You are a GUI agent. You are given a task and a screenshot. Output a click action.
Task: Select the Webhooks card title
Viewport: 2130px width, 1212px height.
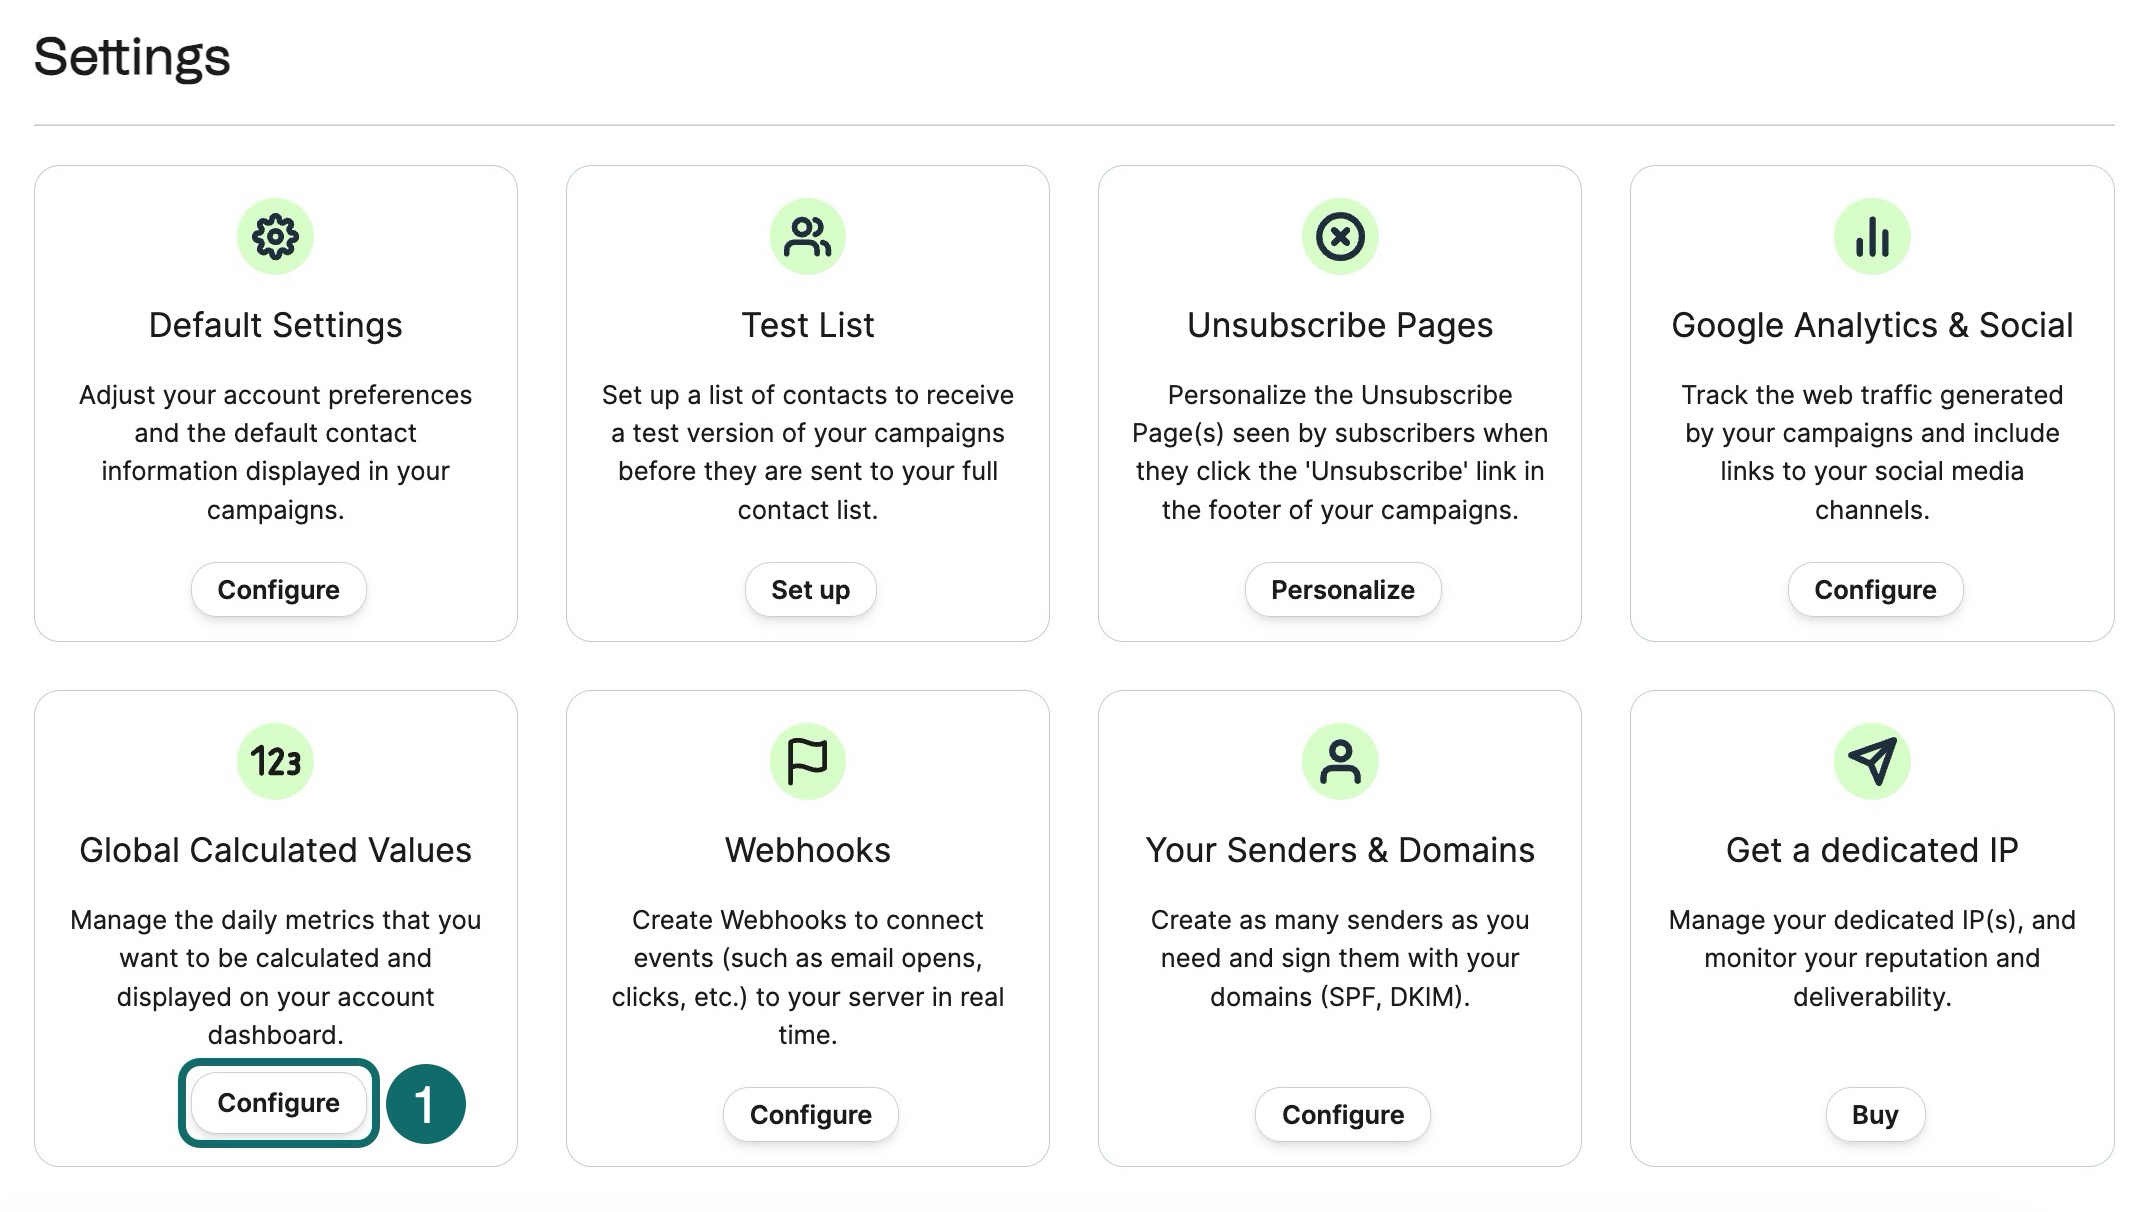[x=807, y=850]
